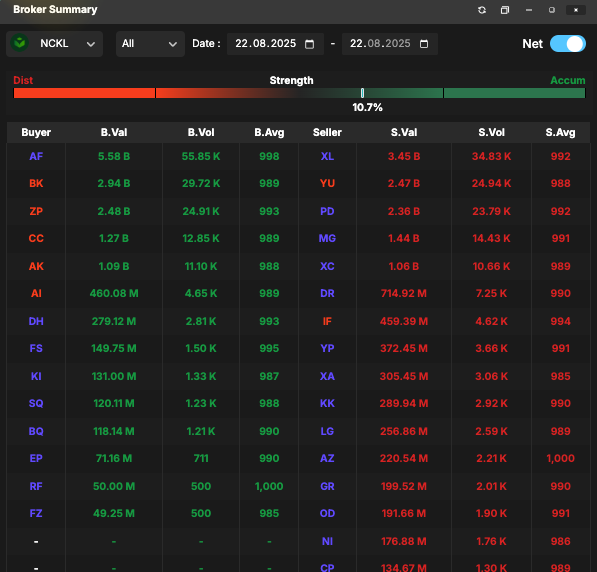The width and height of the screenshot is (597, 572).
Task: Minimize the Broker Summary window
Action: (x=529, y=10)
